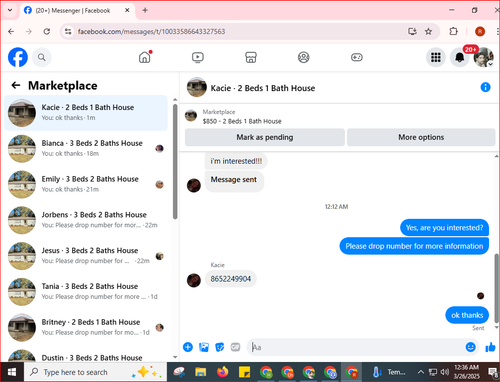500x382 pixels.
Task: Choose a GIF from the composer
Action: [235, 347]
